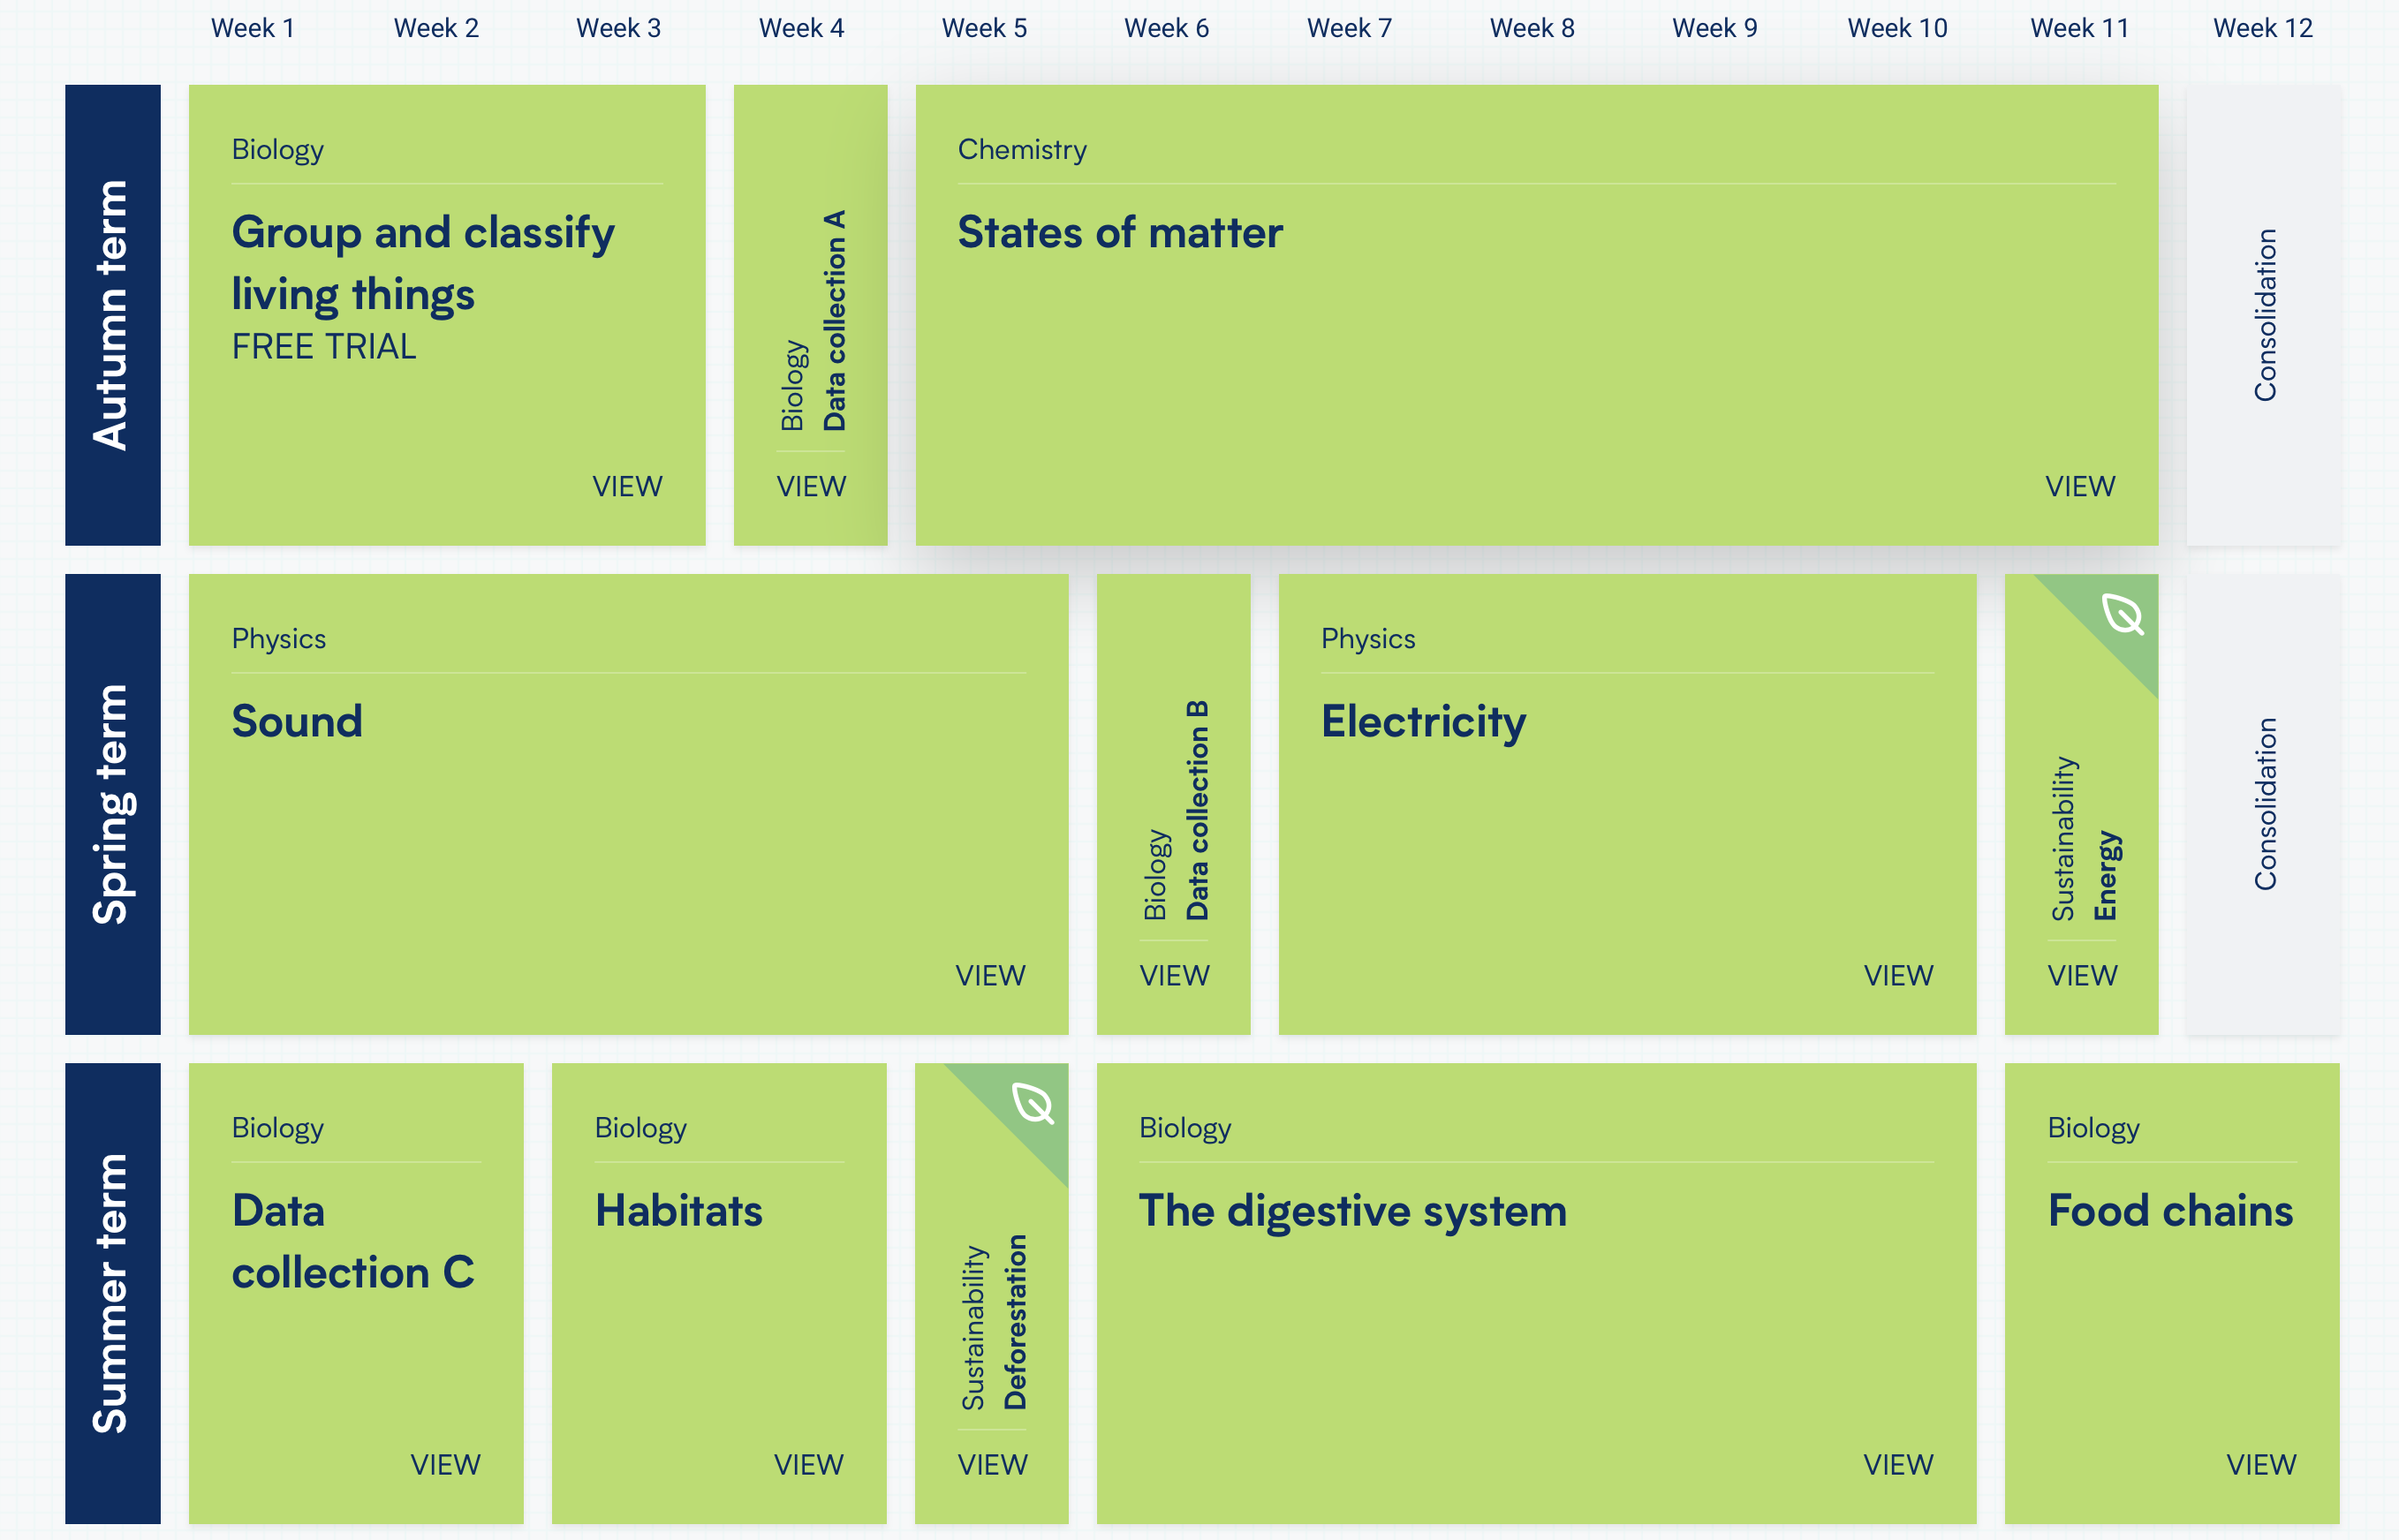Click the leaf icon on the Energy card

coord(2122,614)
